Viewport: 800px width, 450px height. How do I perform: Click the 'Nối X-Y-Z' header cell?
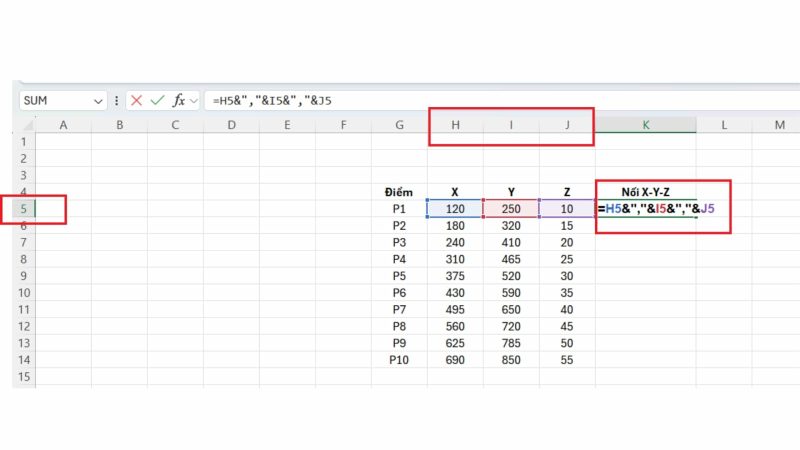(x=646, y=192)
